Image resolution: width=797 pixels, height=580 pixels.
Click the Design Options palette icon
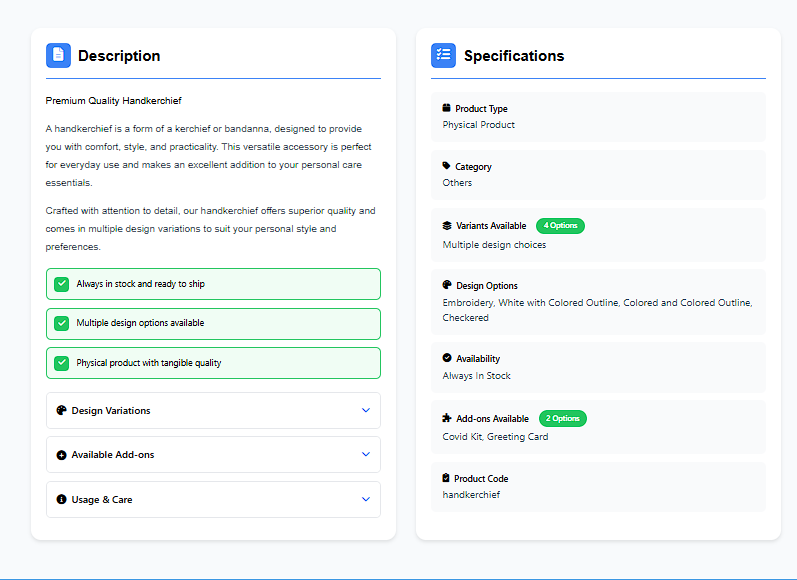447,285
